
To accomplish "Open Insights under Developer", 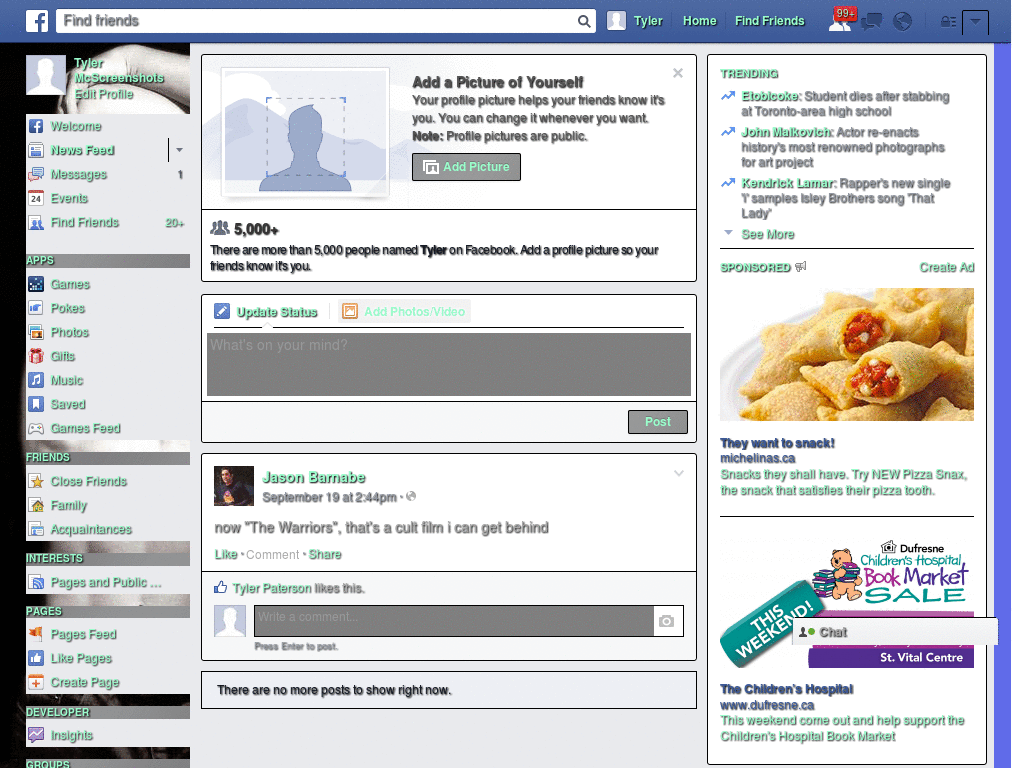I will 72,735.
